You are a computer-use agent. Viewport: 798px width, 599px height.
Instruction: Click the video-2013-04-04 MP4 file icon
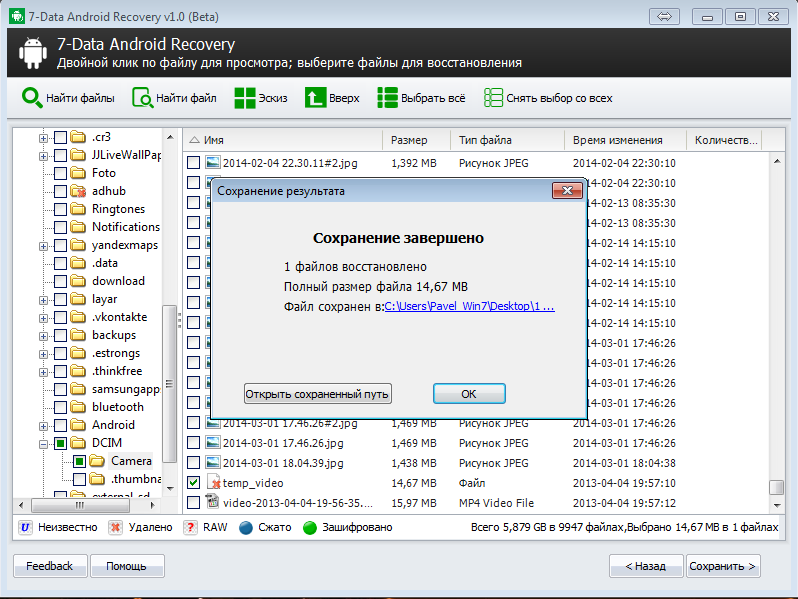[x=212, y=502]
